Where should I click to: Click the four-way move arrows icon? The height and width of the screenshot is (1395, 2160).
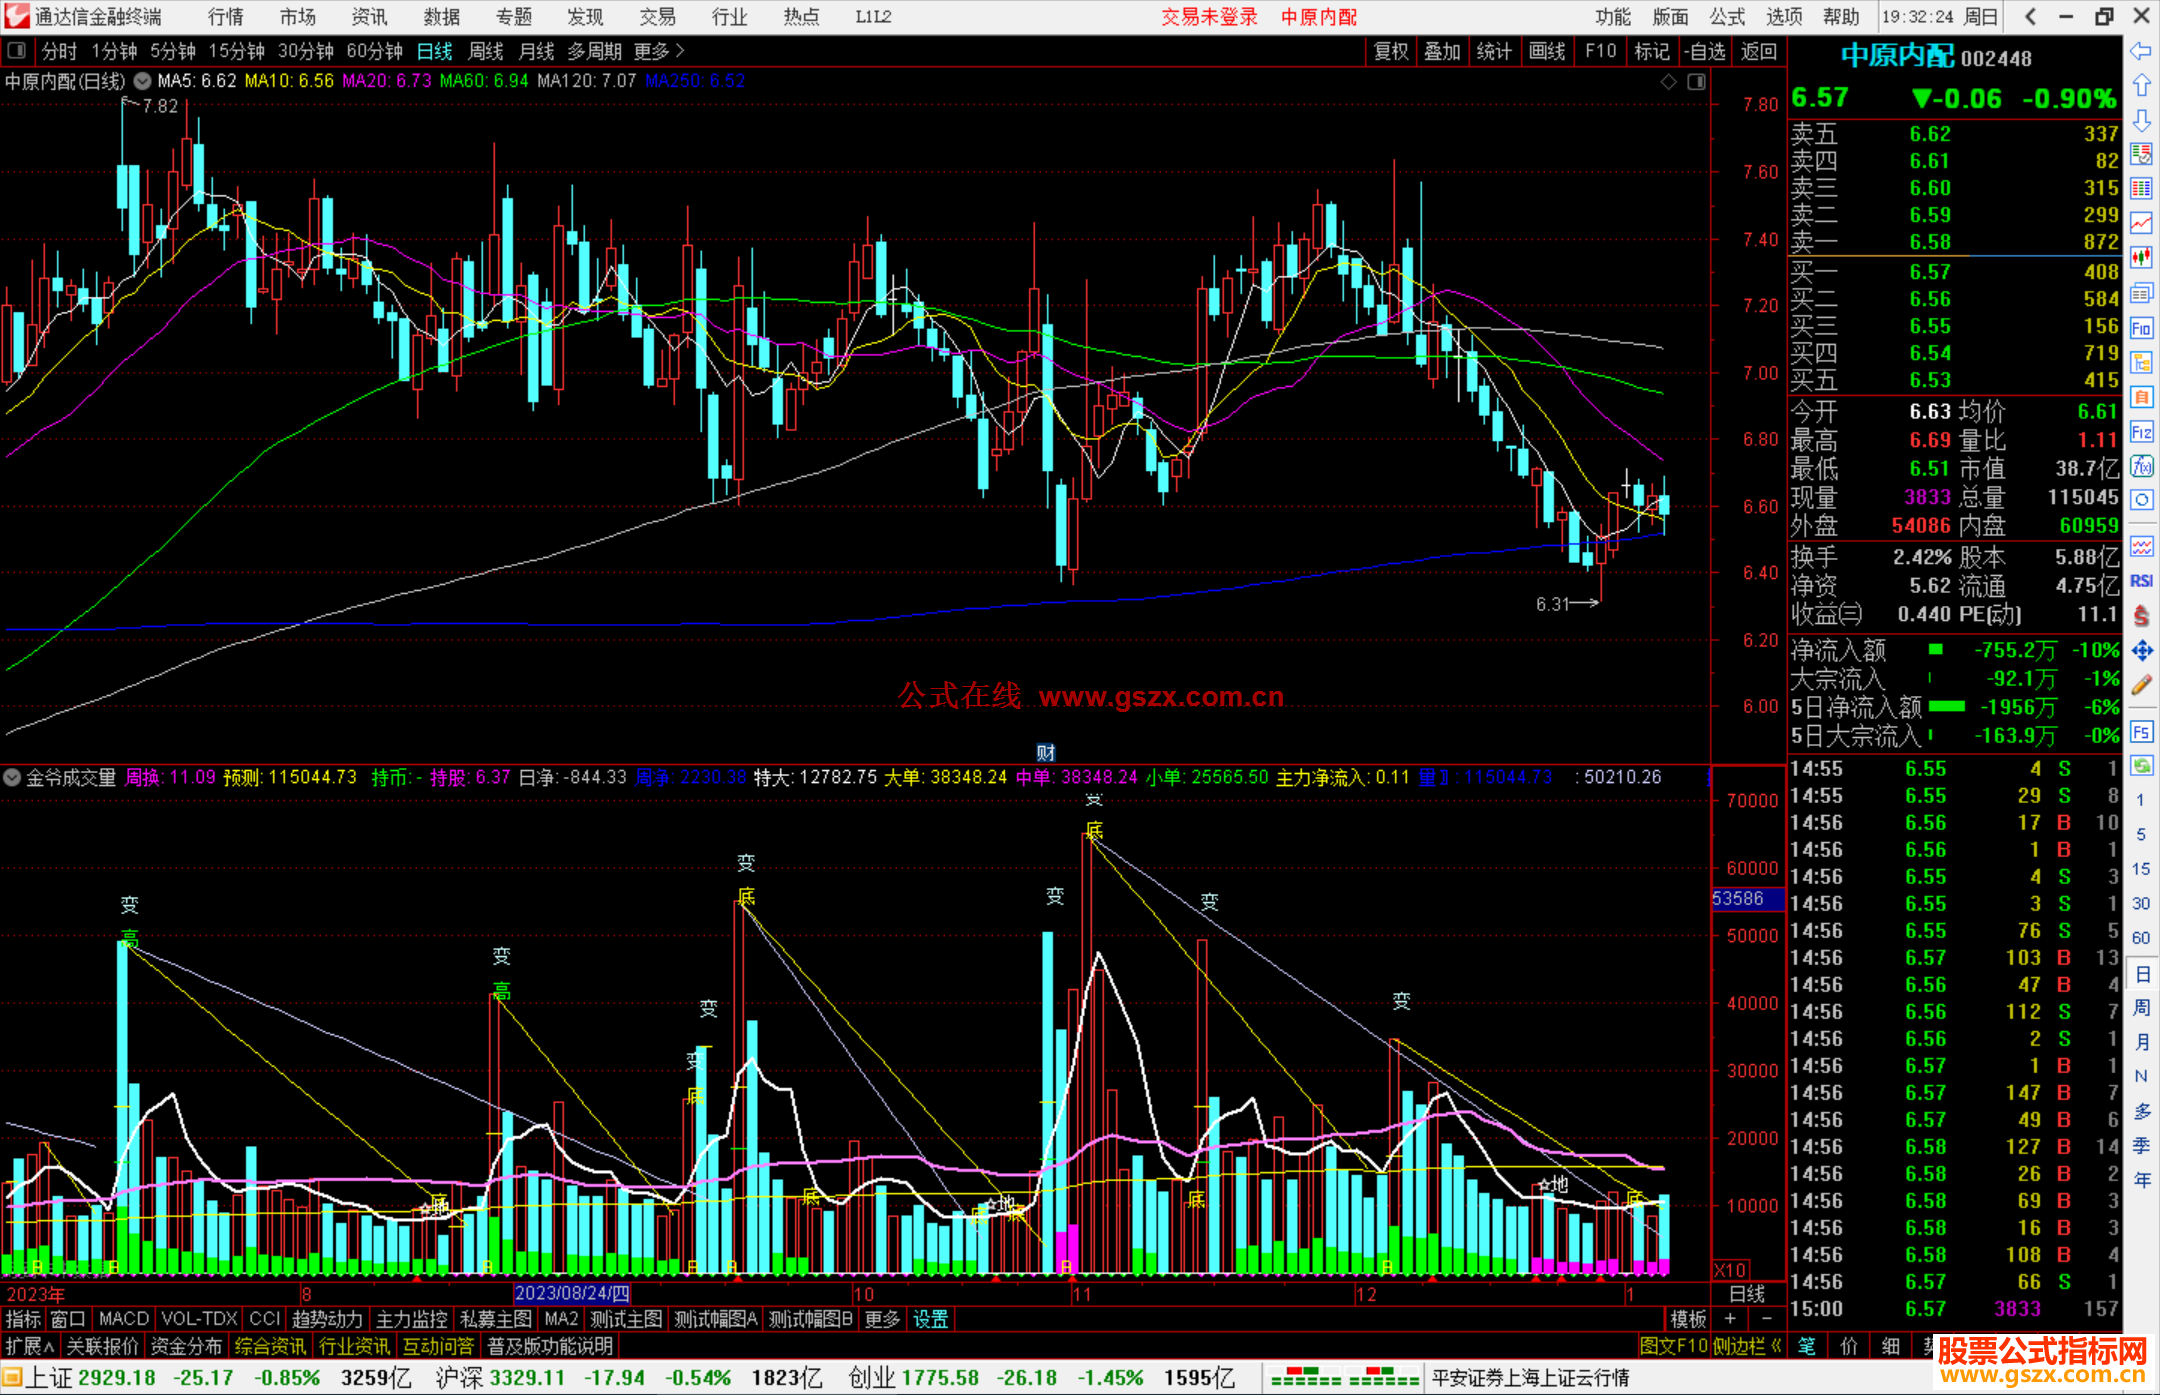[x=2141, y=651]
